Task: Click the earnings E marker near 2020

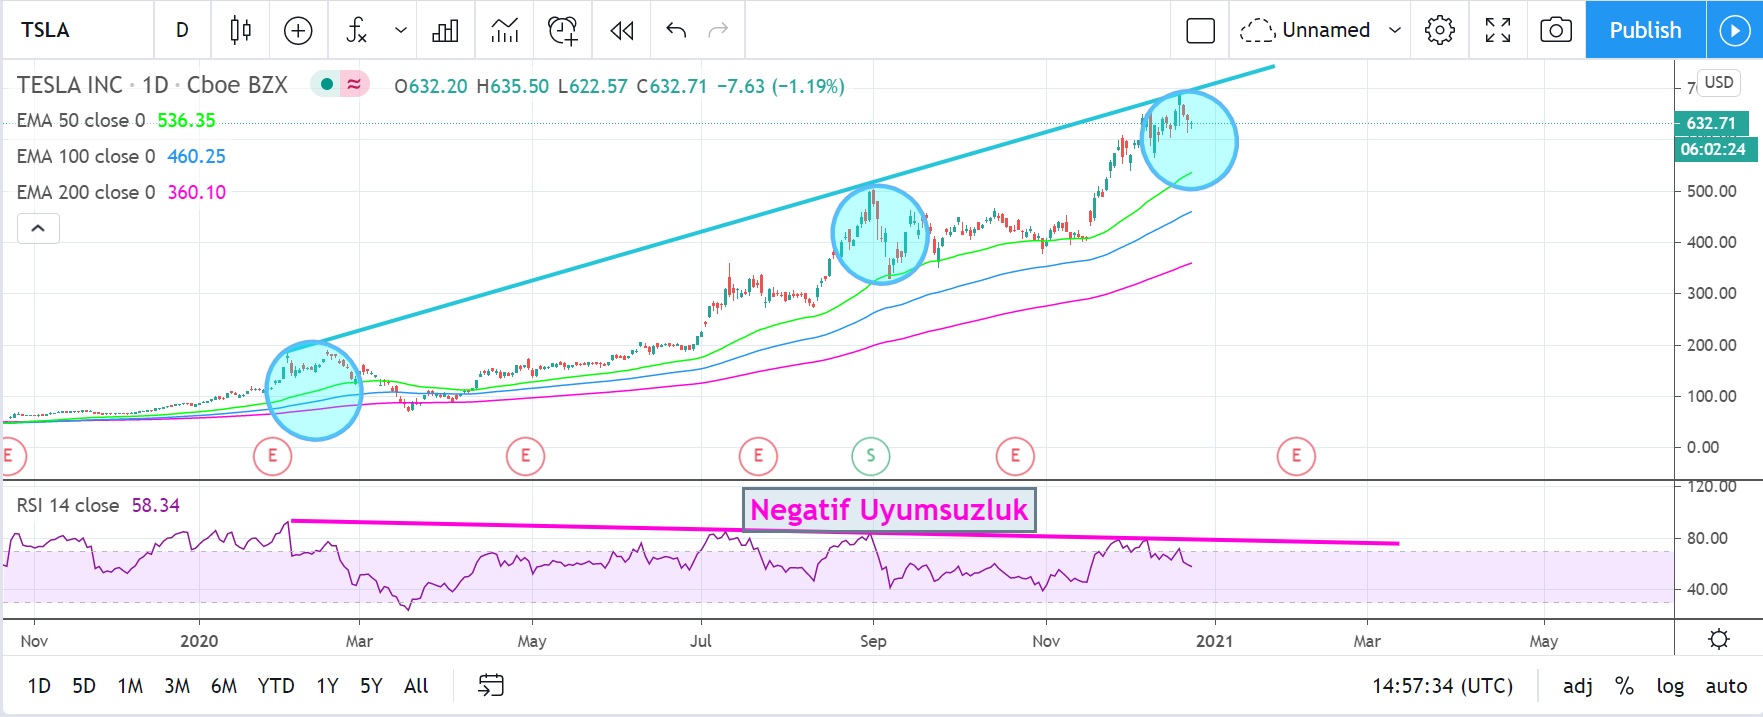Action: pos(272,457)
